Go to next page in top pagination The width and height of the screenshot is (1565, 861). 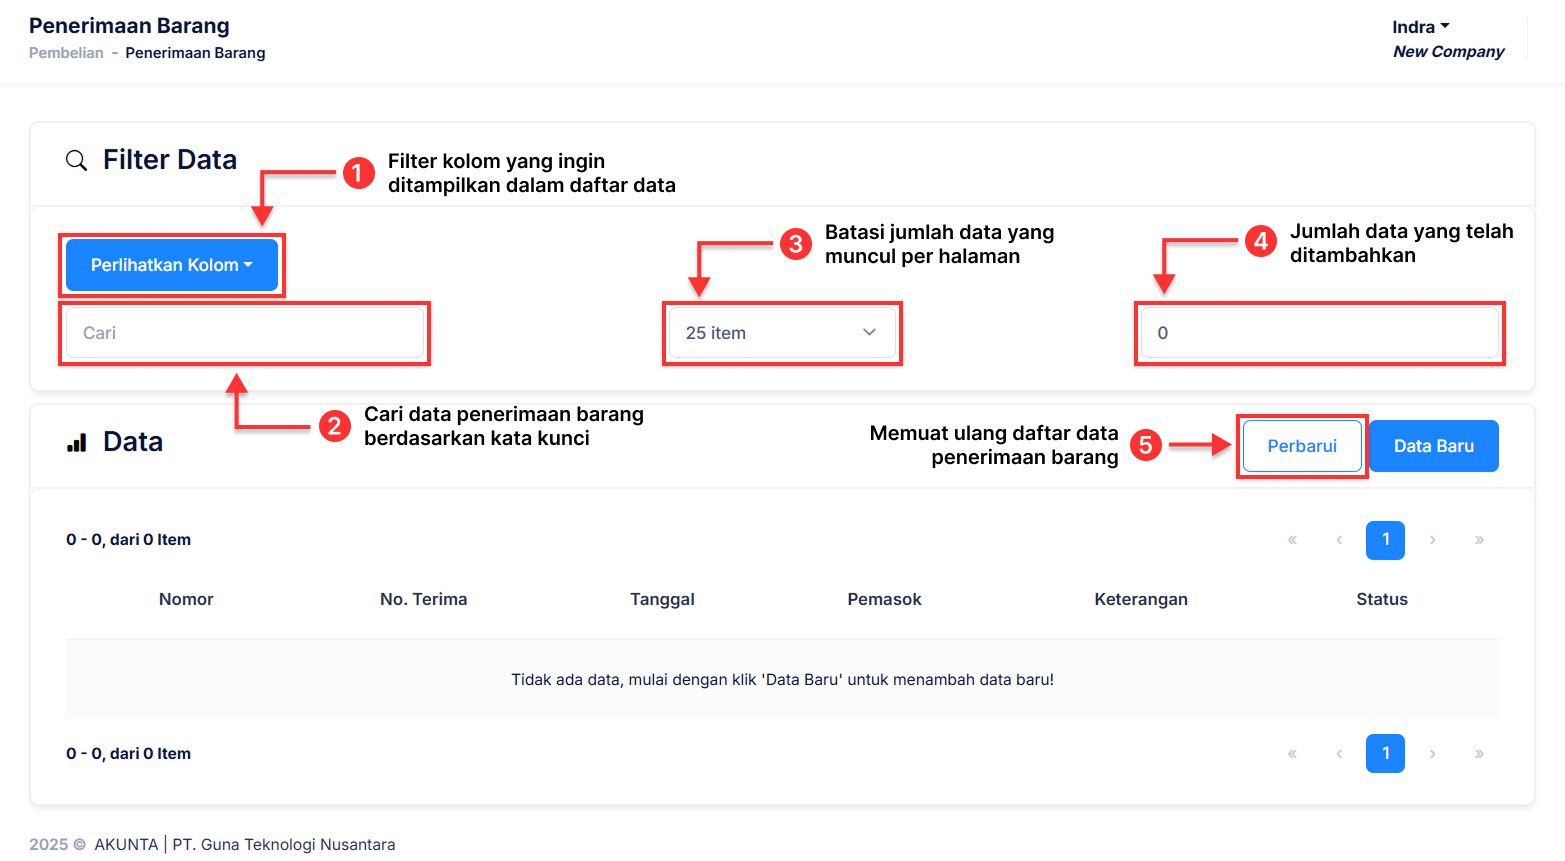coord(1432,540)
